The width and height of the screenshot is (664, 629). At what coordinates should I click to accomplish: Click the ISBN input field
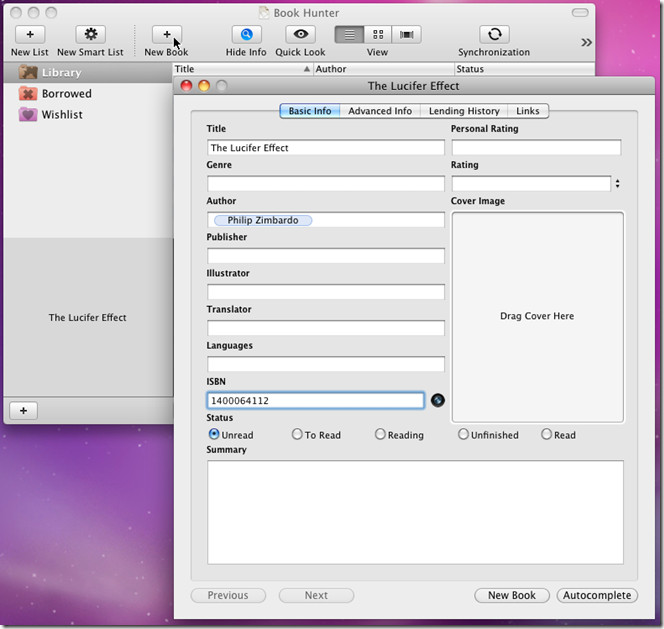point(315,400)
